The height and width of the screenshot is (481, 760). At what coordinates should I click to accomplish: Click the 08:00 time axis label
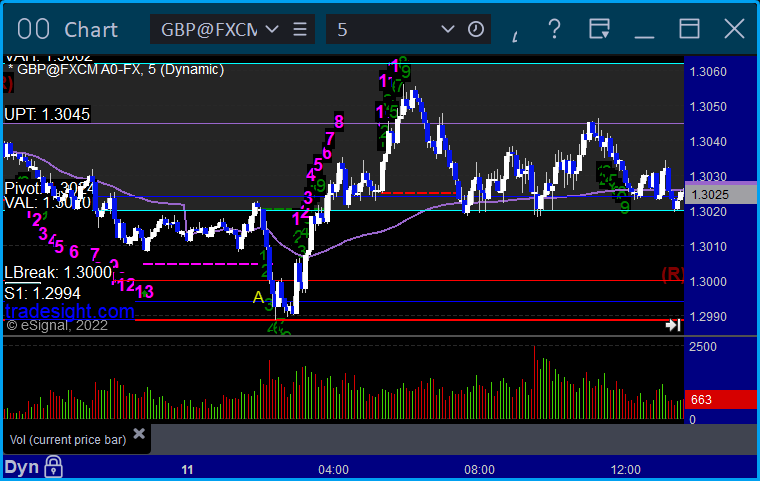(479, 469)
